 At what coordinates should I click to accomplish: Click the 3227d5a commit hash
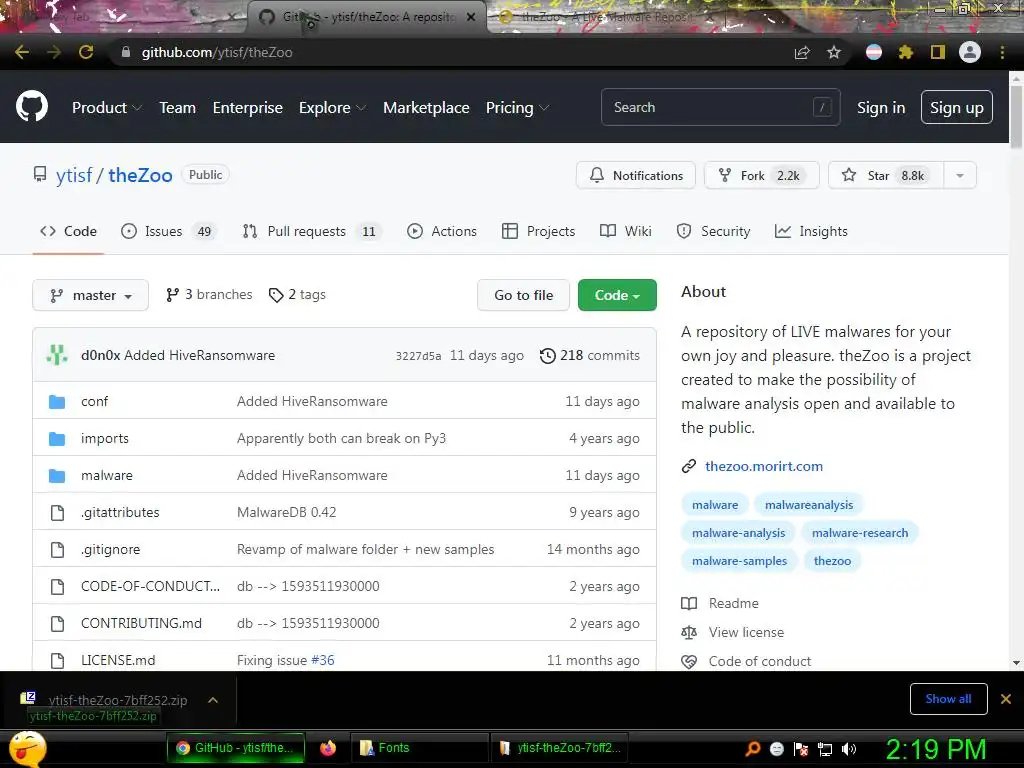pyautogui.click(x=418, y=356)
